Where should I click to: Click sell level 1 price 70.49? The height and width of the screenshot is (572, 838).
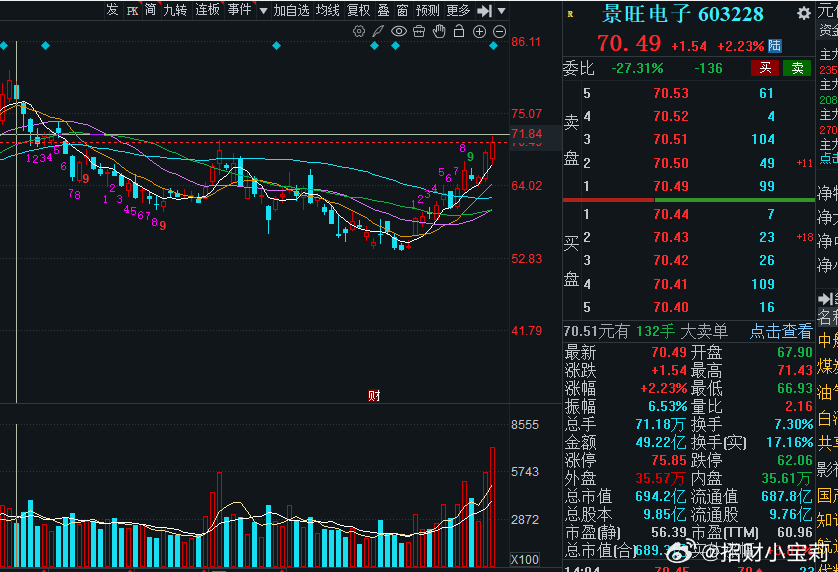[x=671, y=186]
